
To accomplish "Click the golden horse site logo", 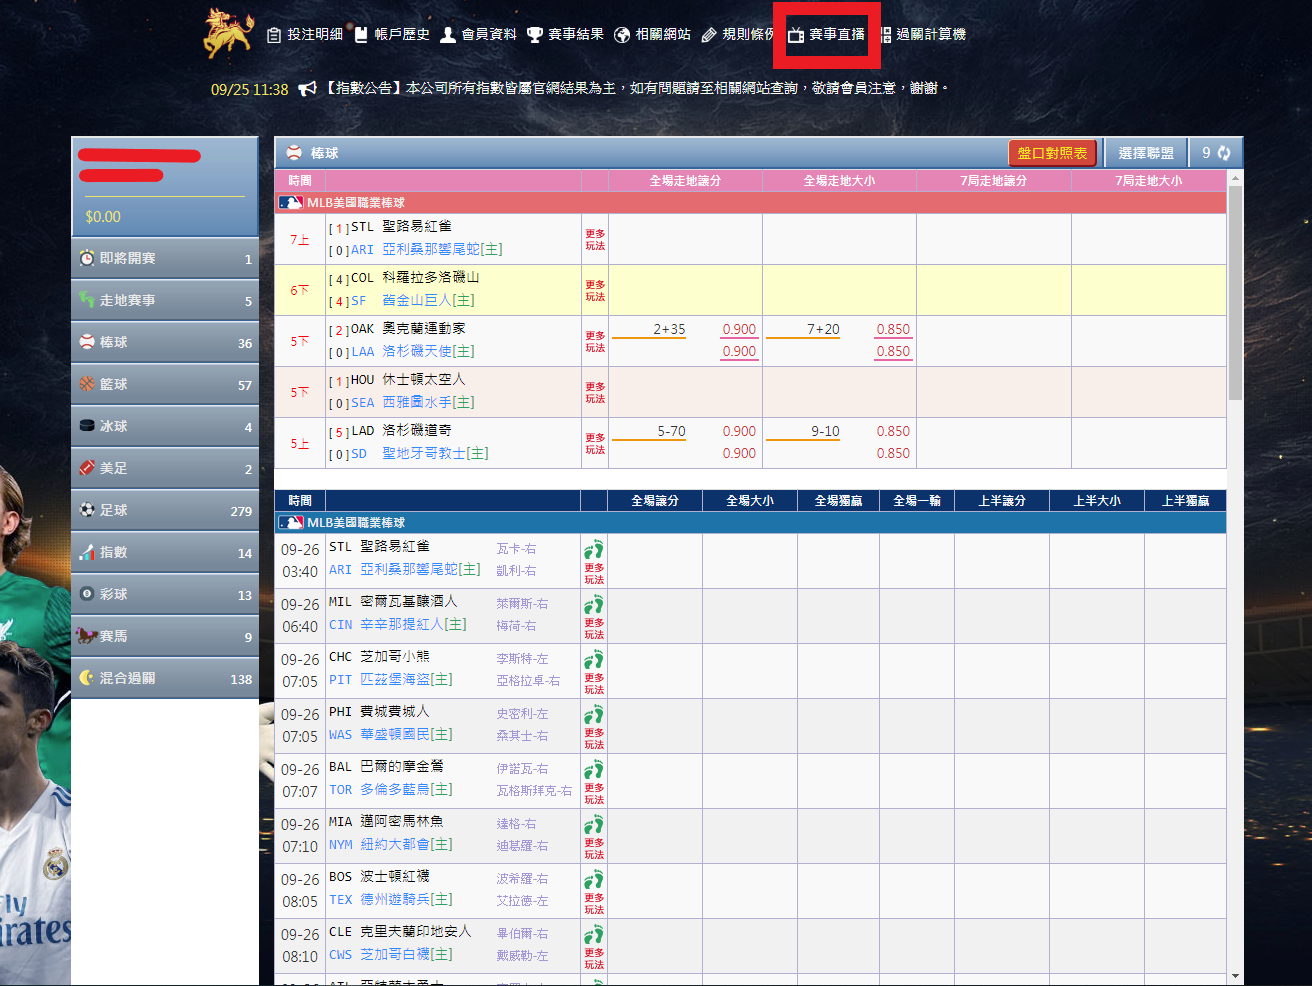I will (228, 33).
